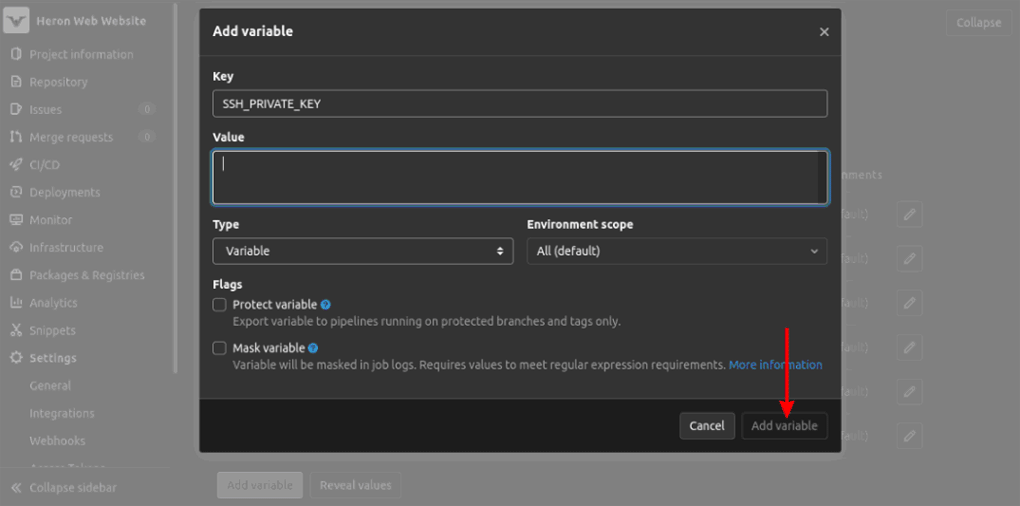
Task: Click the page's Add variable button below dialog
Action: [x=260, y=485]
